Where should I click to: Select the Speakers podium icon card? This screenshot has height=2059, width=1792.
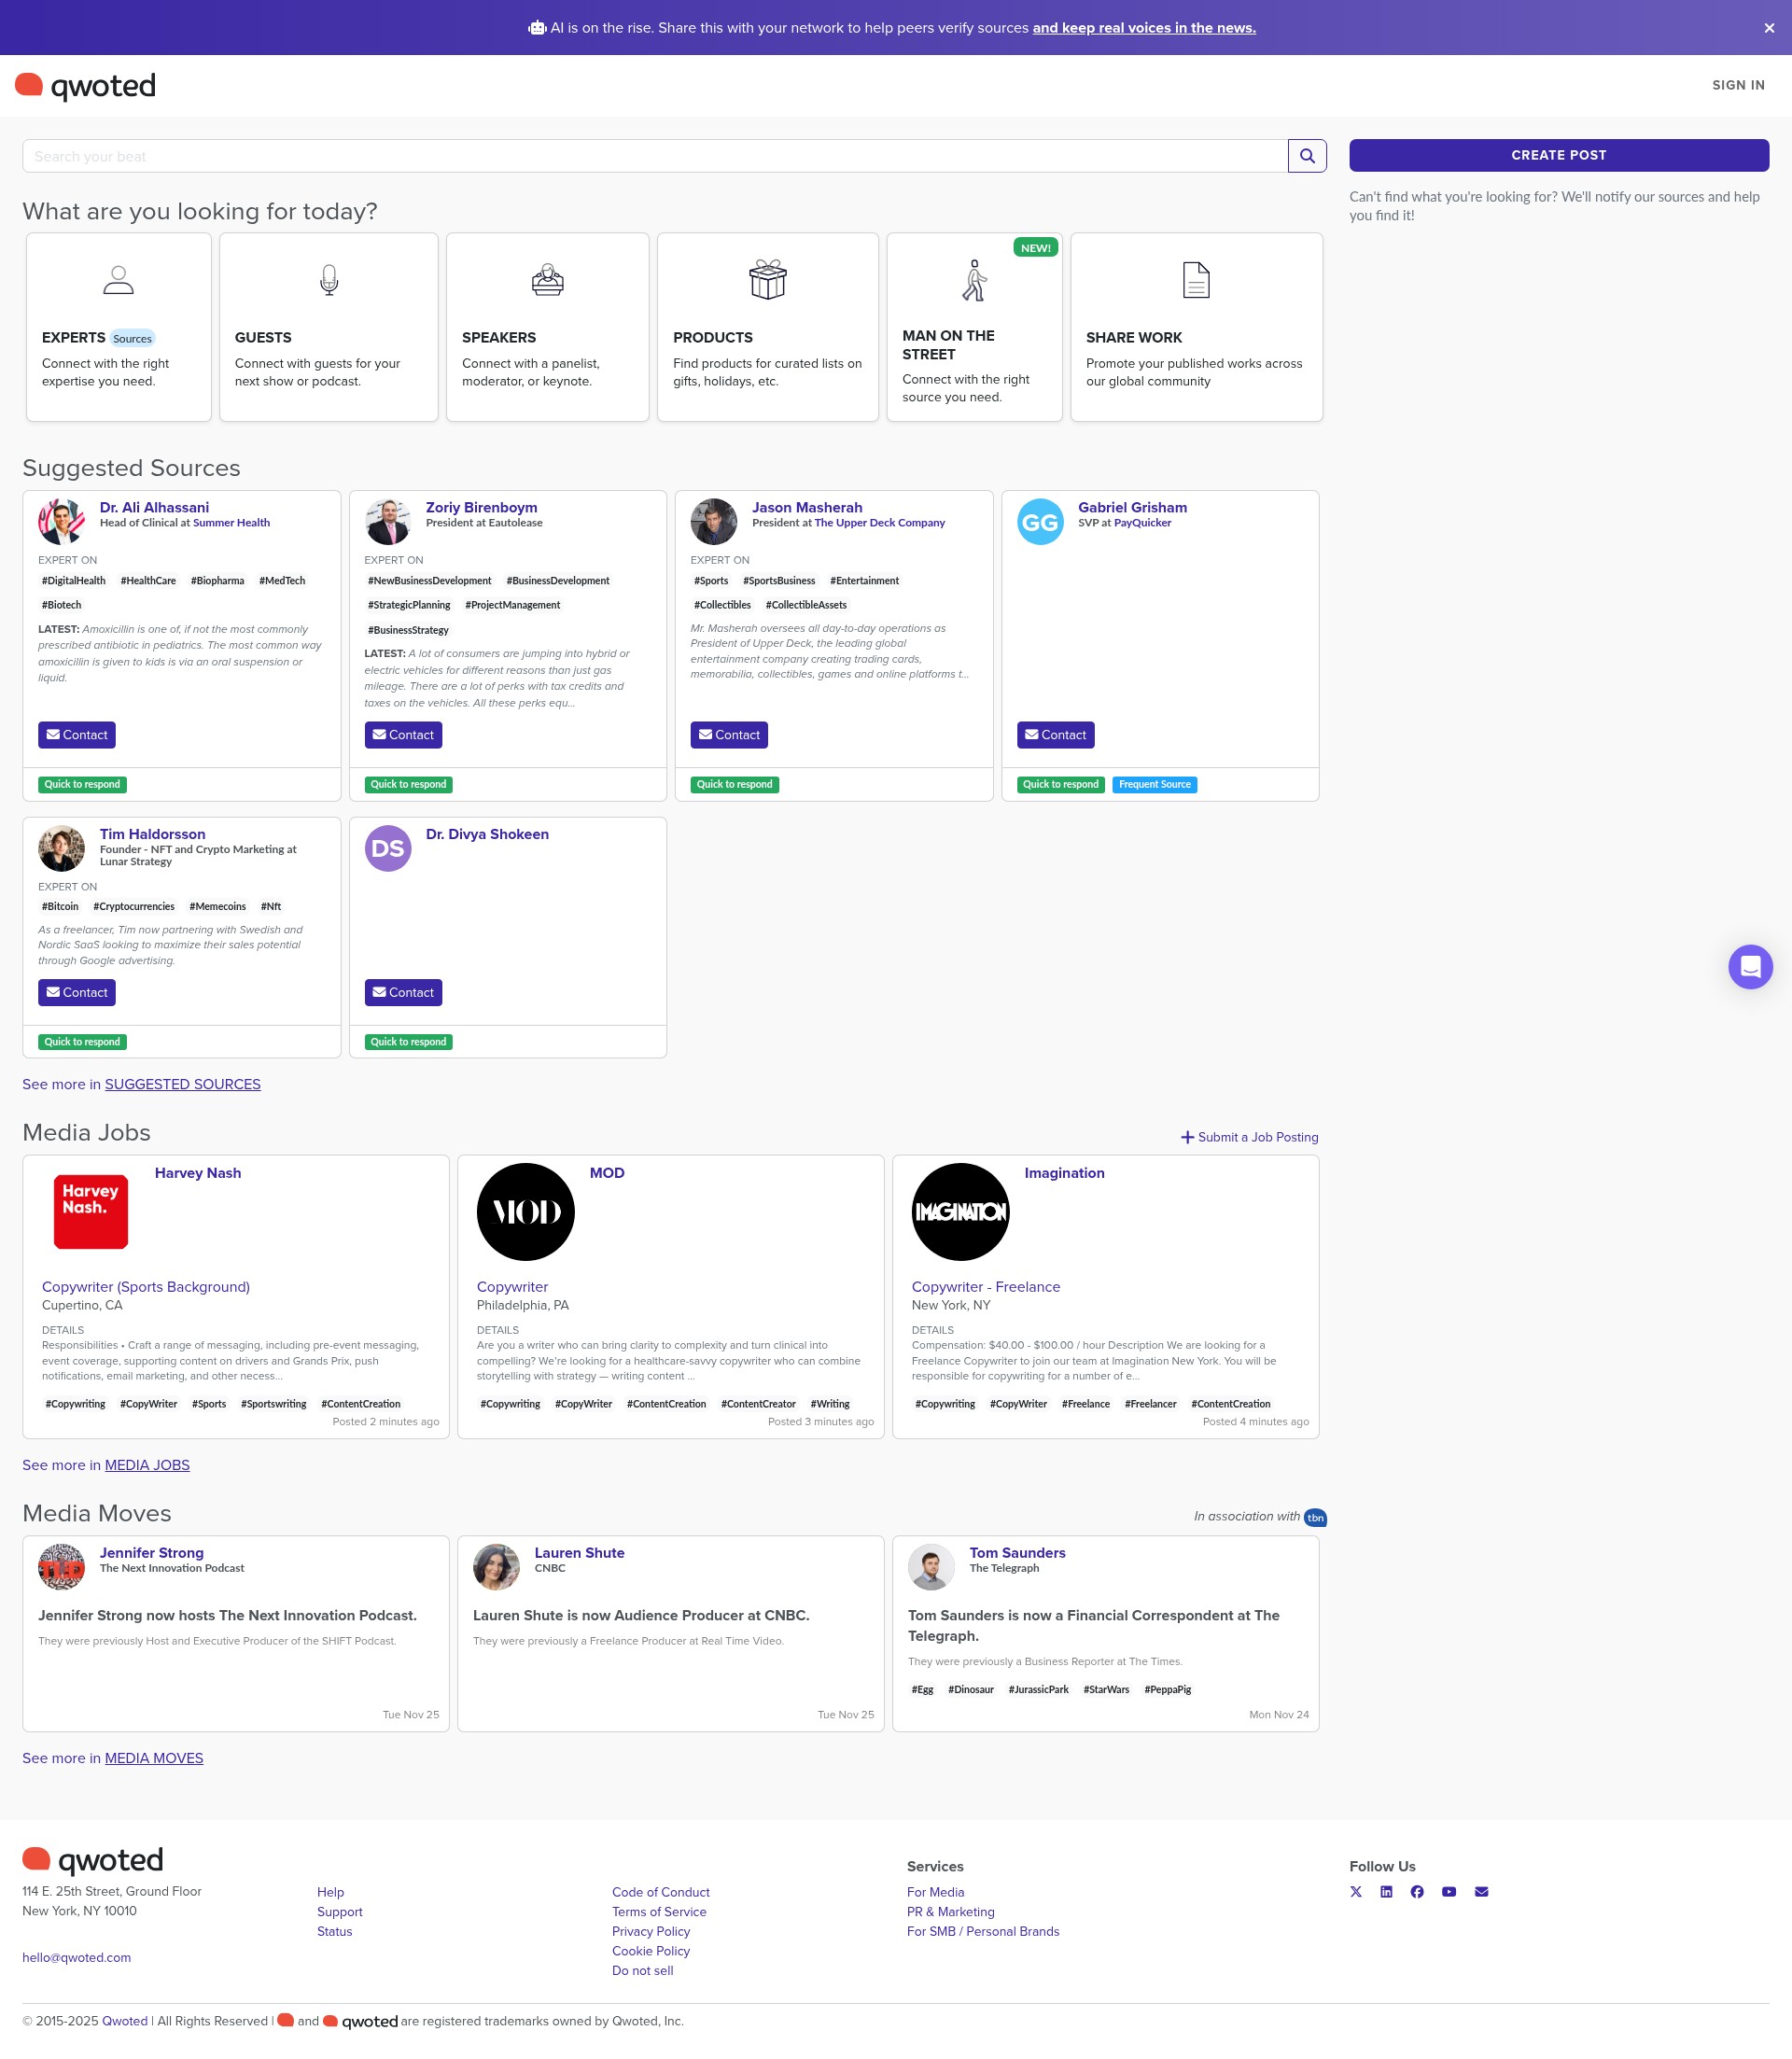(548, 327)
